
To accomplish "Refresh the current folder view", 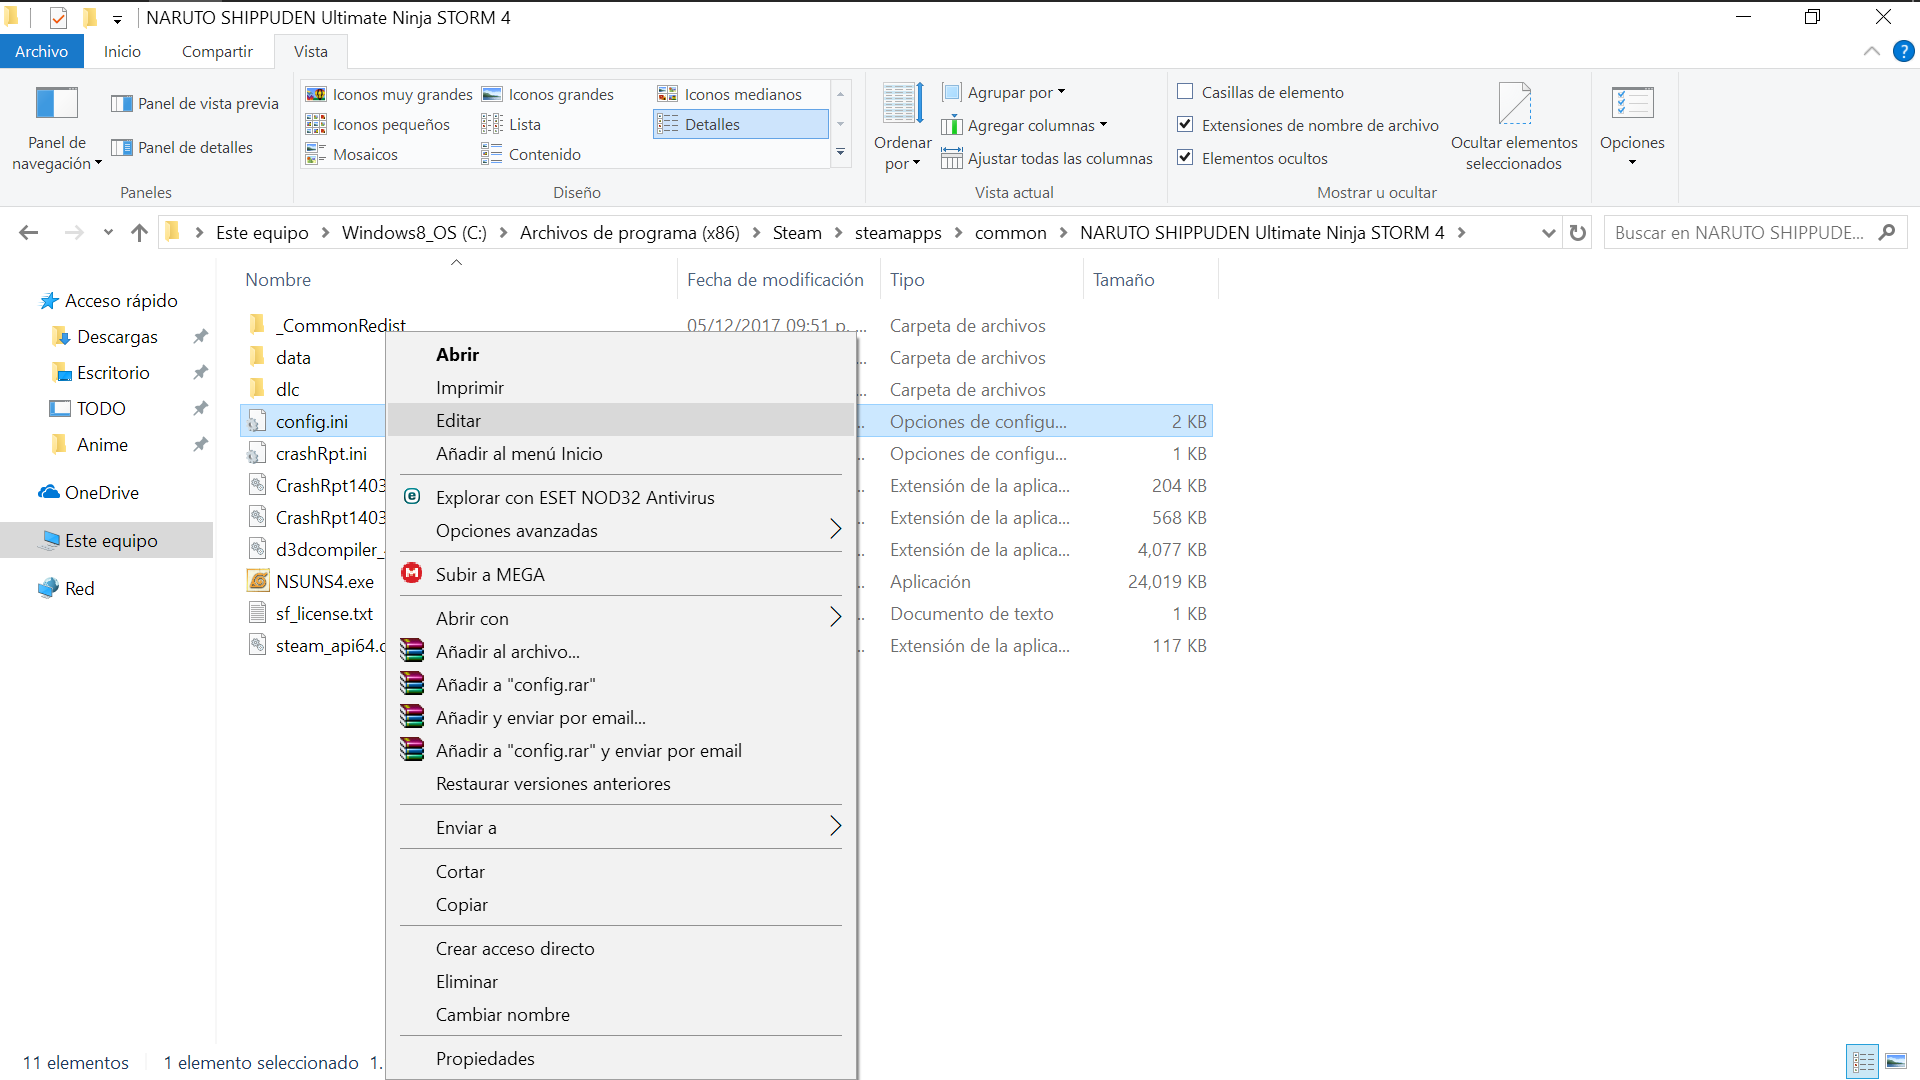I will [1578, 233].
